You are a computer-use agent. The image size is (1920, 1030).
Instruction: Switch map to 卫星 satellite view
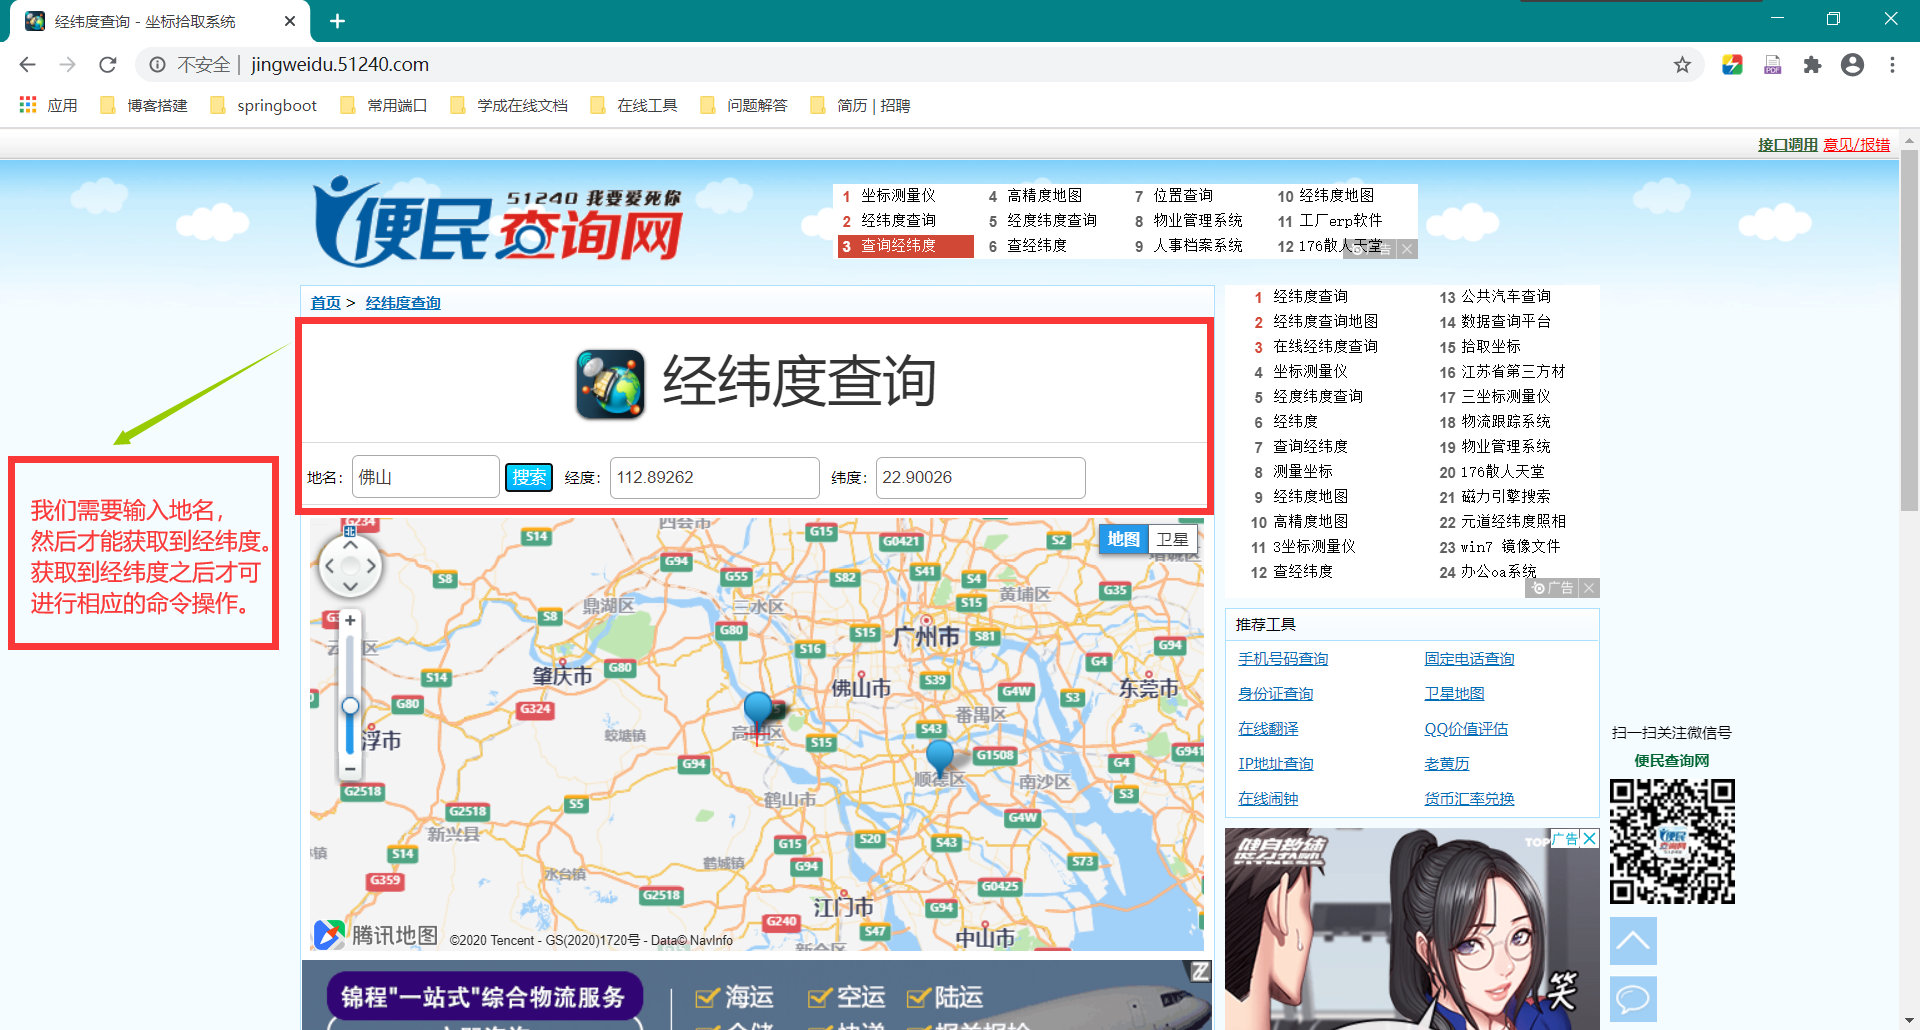[x=1172, y=540]
